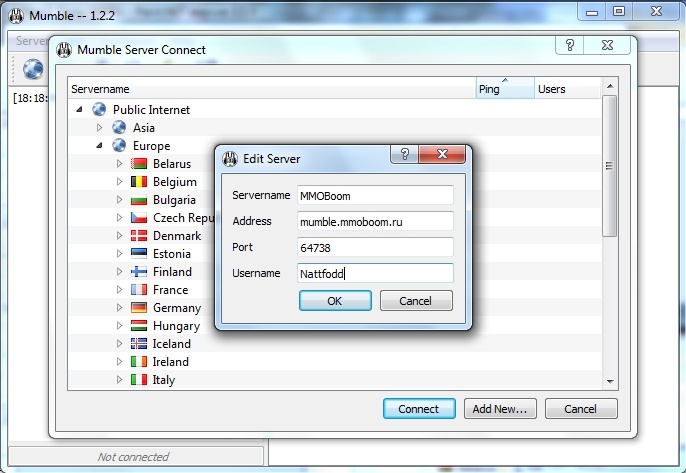The image size is (686, 473).
Task: Click the Edit Server dialog help icon
Action: [404, 154]
